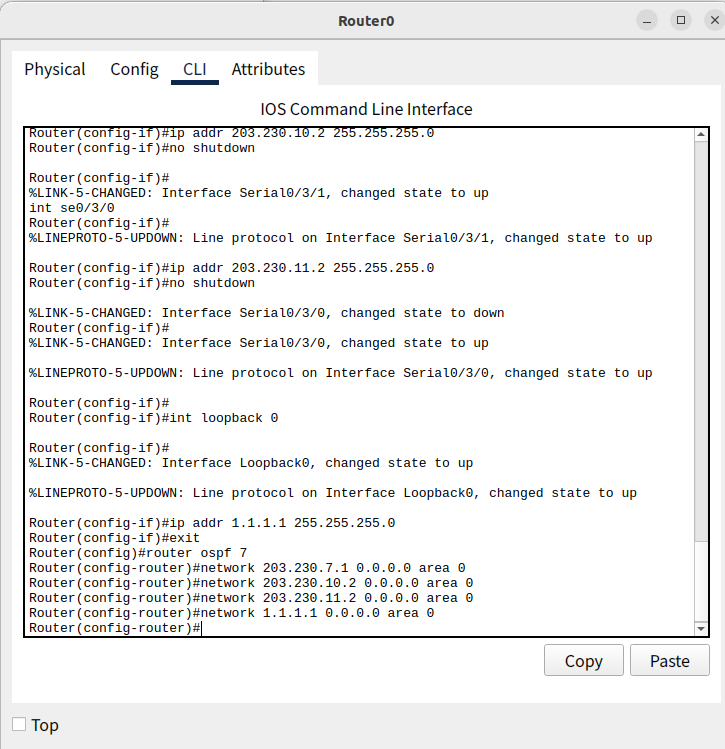
Task: Click the 'Router(config-if)#exit' line
Action: (115, 538)
